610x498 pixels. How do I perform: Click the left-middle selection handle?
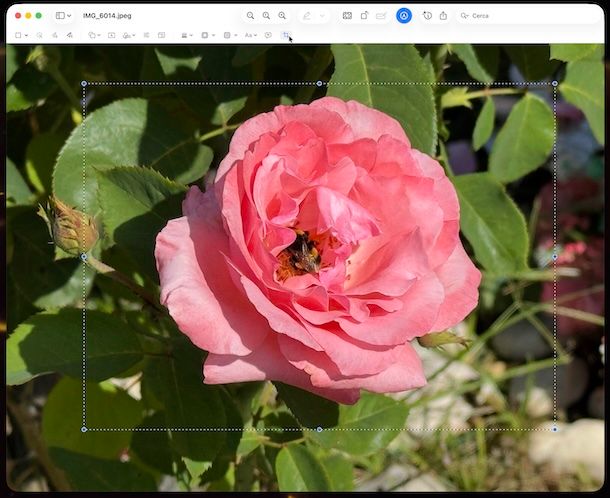tap(84, 257)
